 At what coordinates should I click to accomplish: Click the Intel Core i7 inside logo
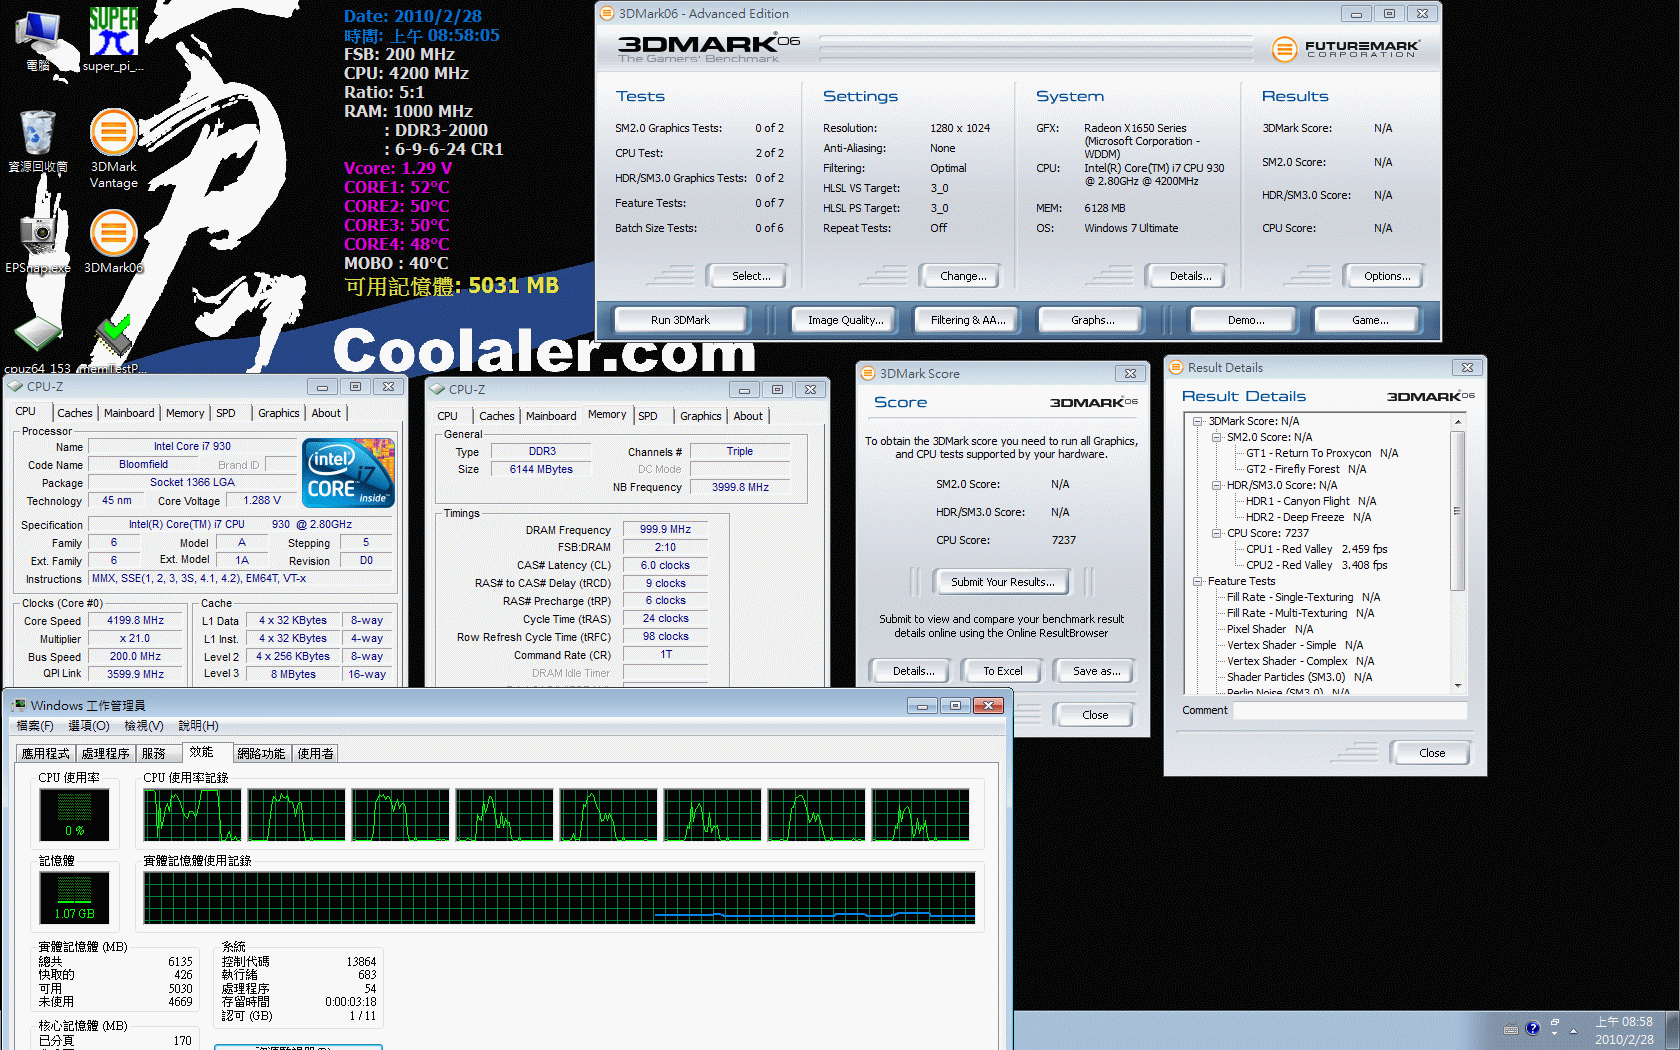[349, 473]
